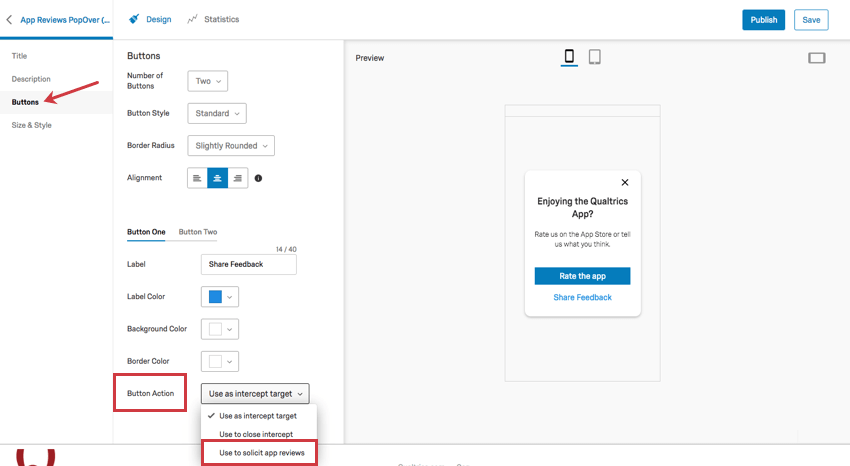Choose Use to close intercept option

click(x=259, y=434)
